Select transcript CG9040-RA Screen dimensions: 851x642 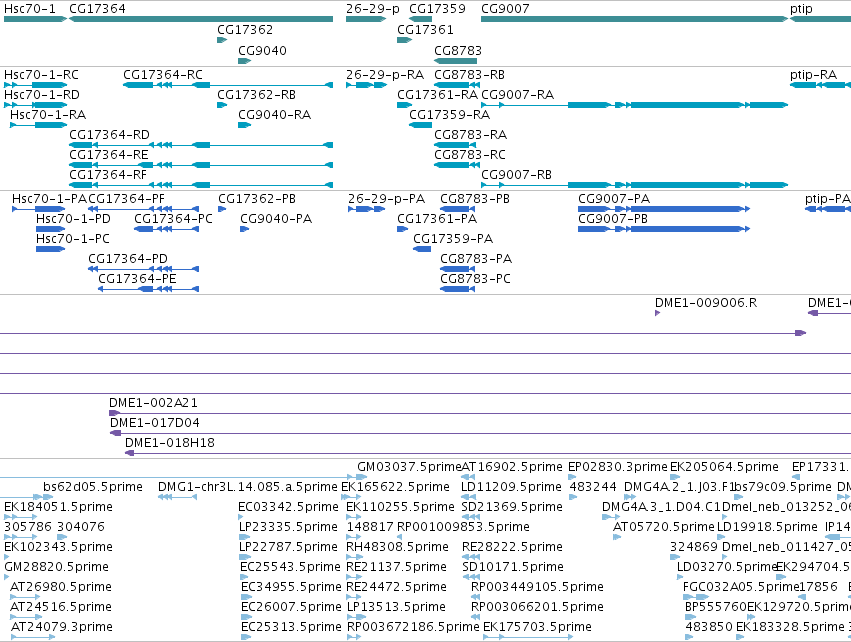coord(244,125)
